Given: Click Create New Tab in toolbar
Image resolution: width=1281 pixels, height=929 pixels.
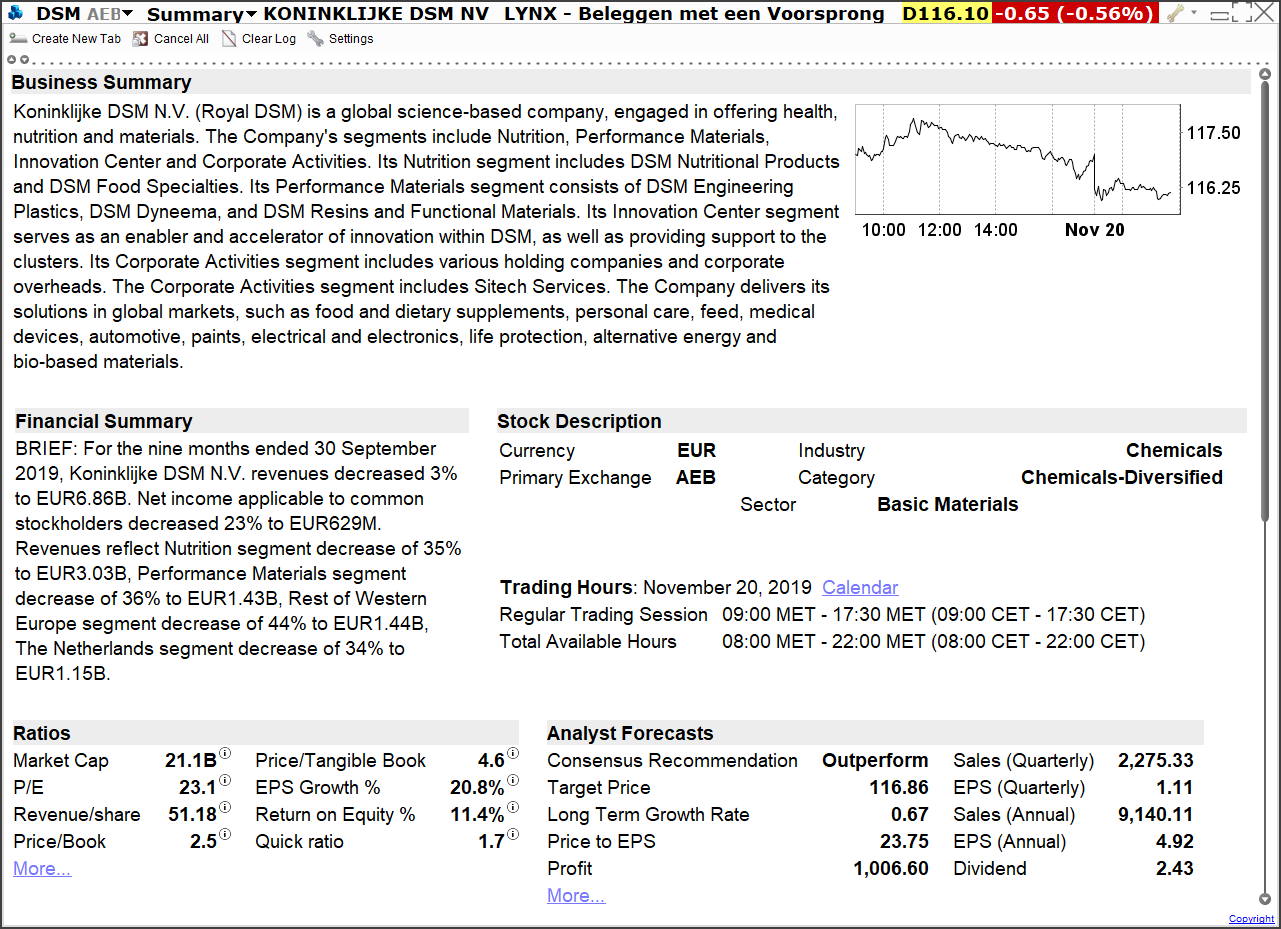Looking at the screenshot, I should (65, 38).
